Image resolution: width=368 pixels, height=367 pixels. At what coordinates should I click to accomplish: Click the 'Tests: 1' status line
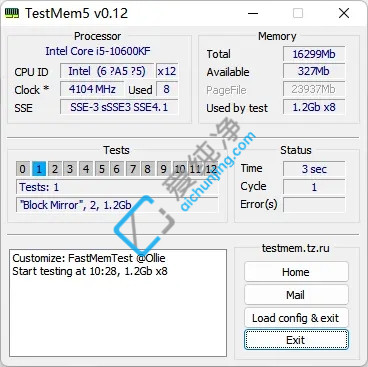point(117,187)
